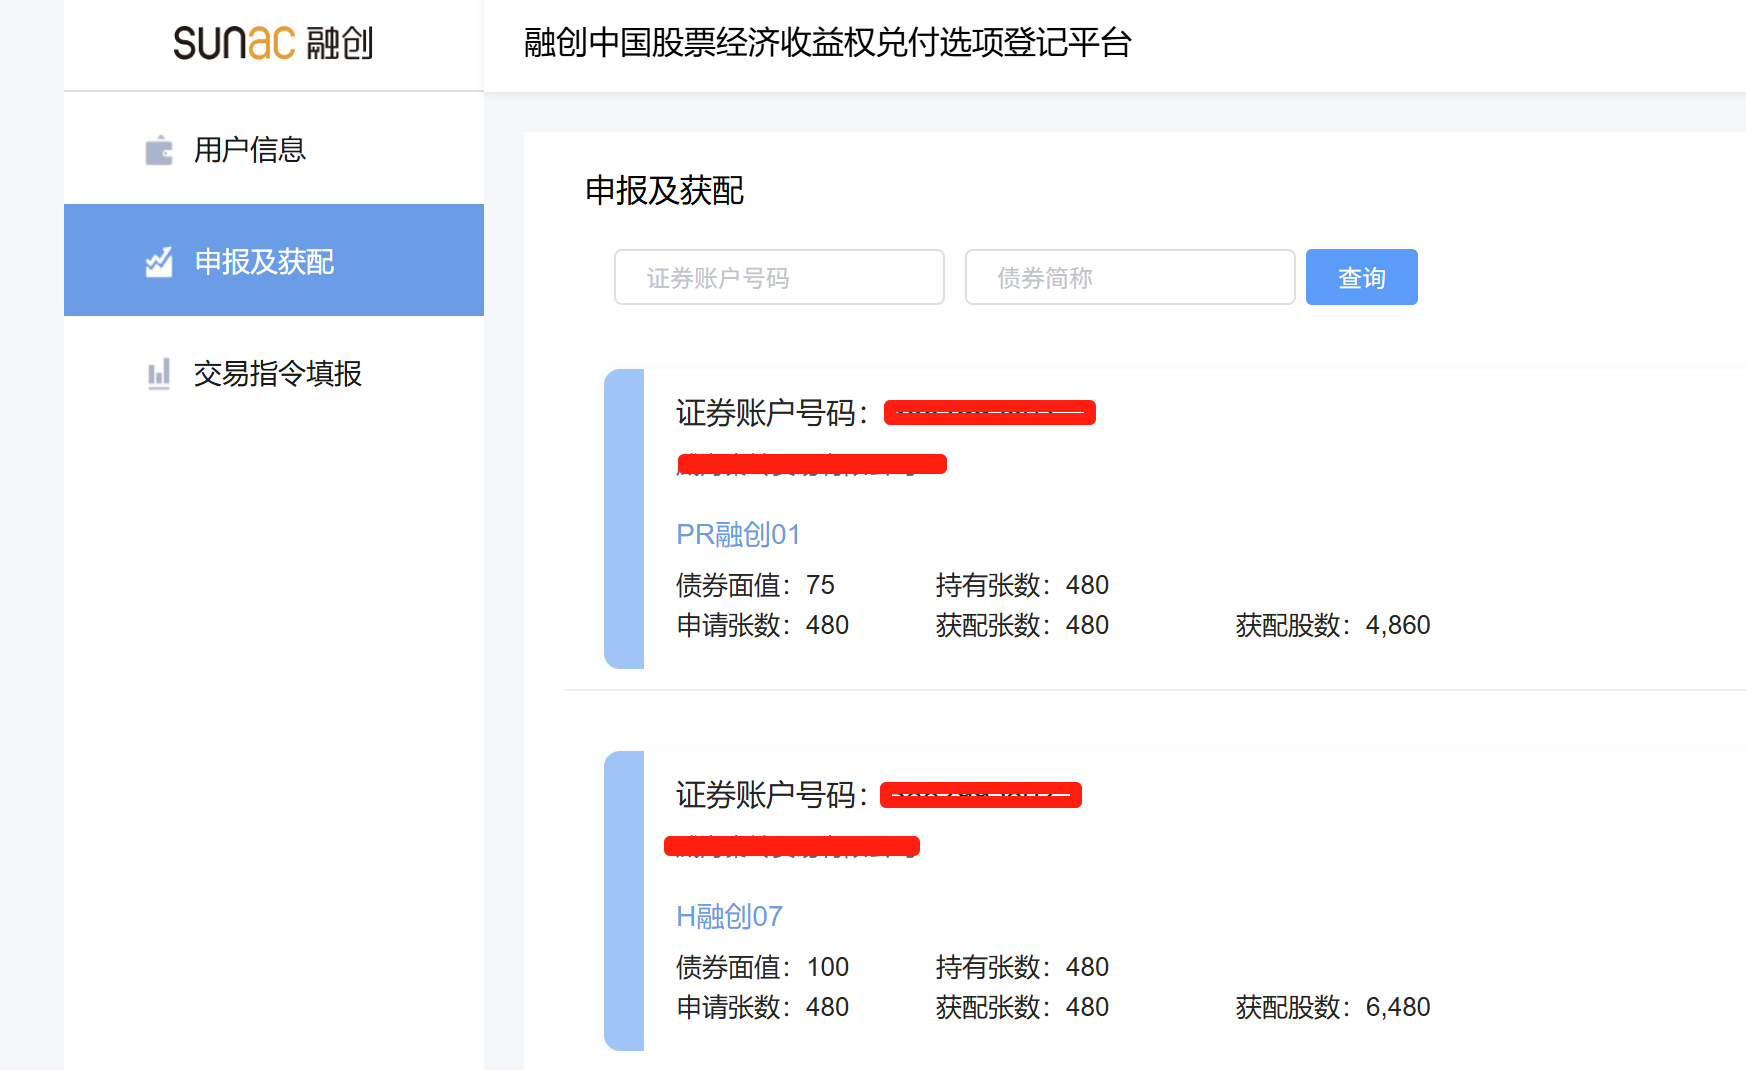
Task: Click 获配张数: 480 in the H融创07 card
Action: [1022, 1007]
